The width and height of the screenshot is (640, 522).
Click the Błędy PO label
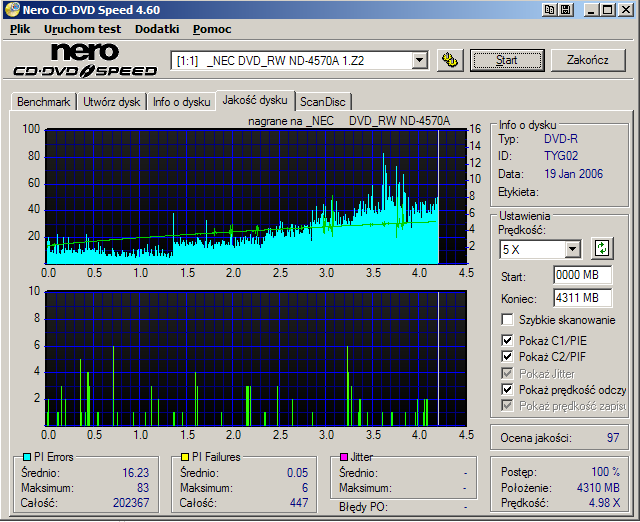(363, 507)
